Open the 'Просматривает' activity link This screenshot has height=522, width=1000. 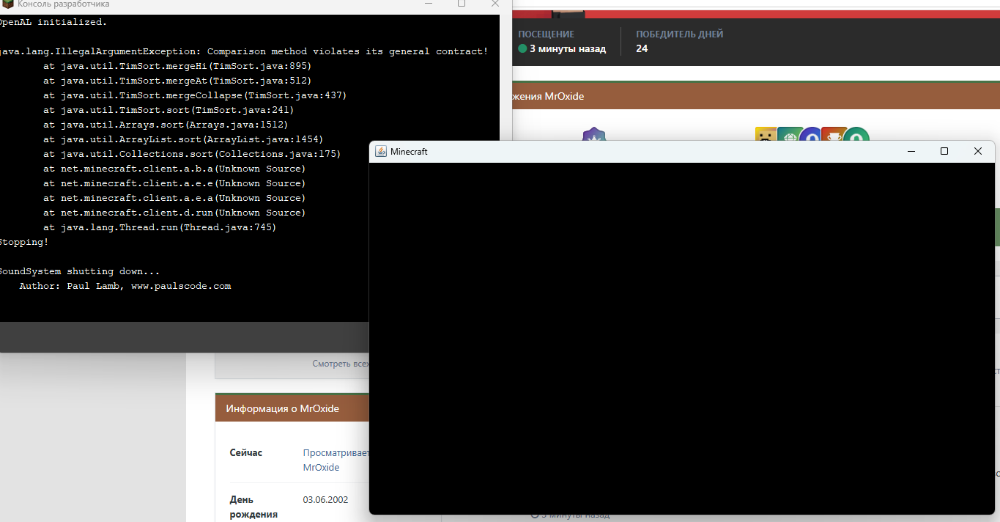click(335, 452)
